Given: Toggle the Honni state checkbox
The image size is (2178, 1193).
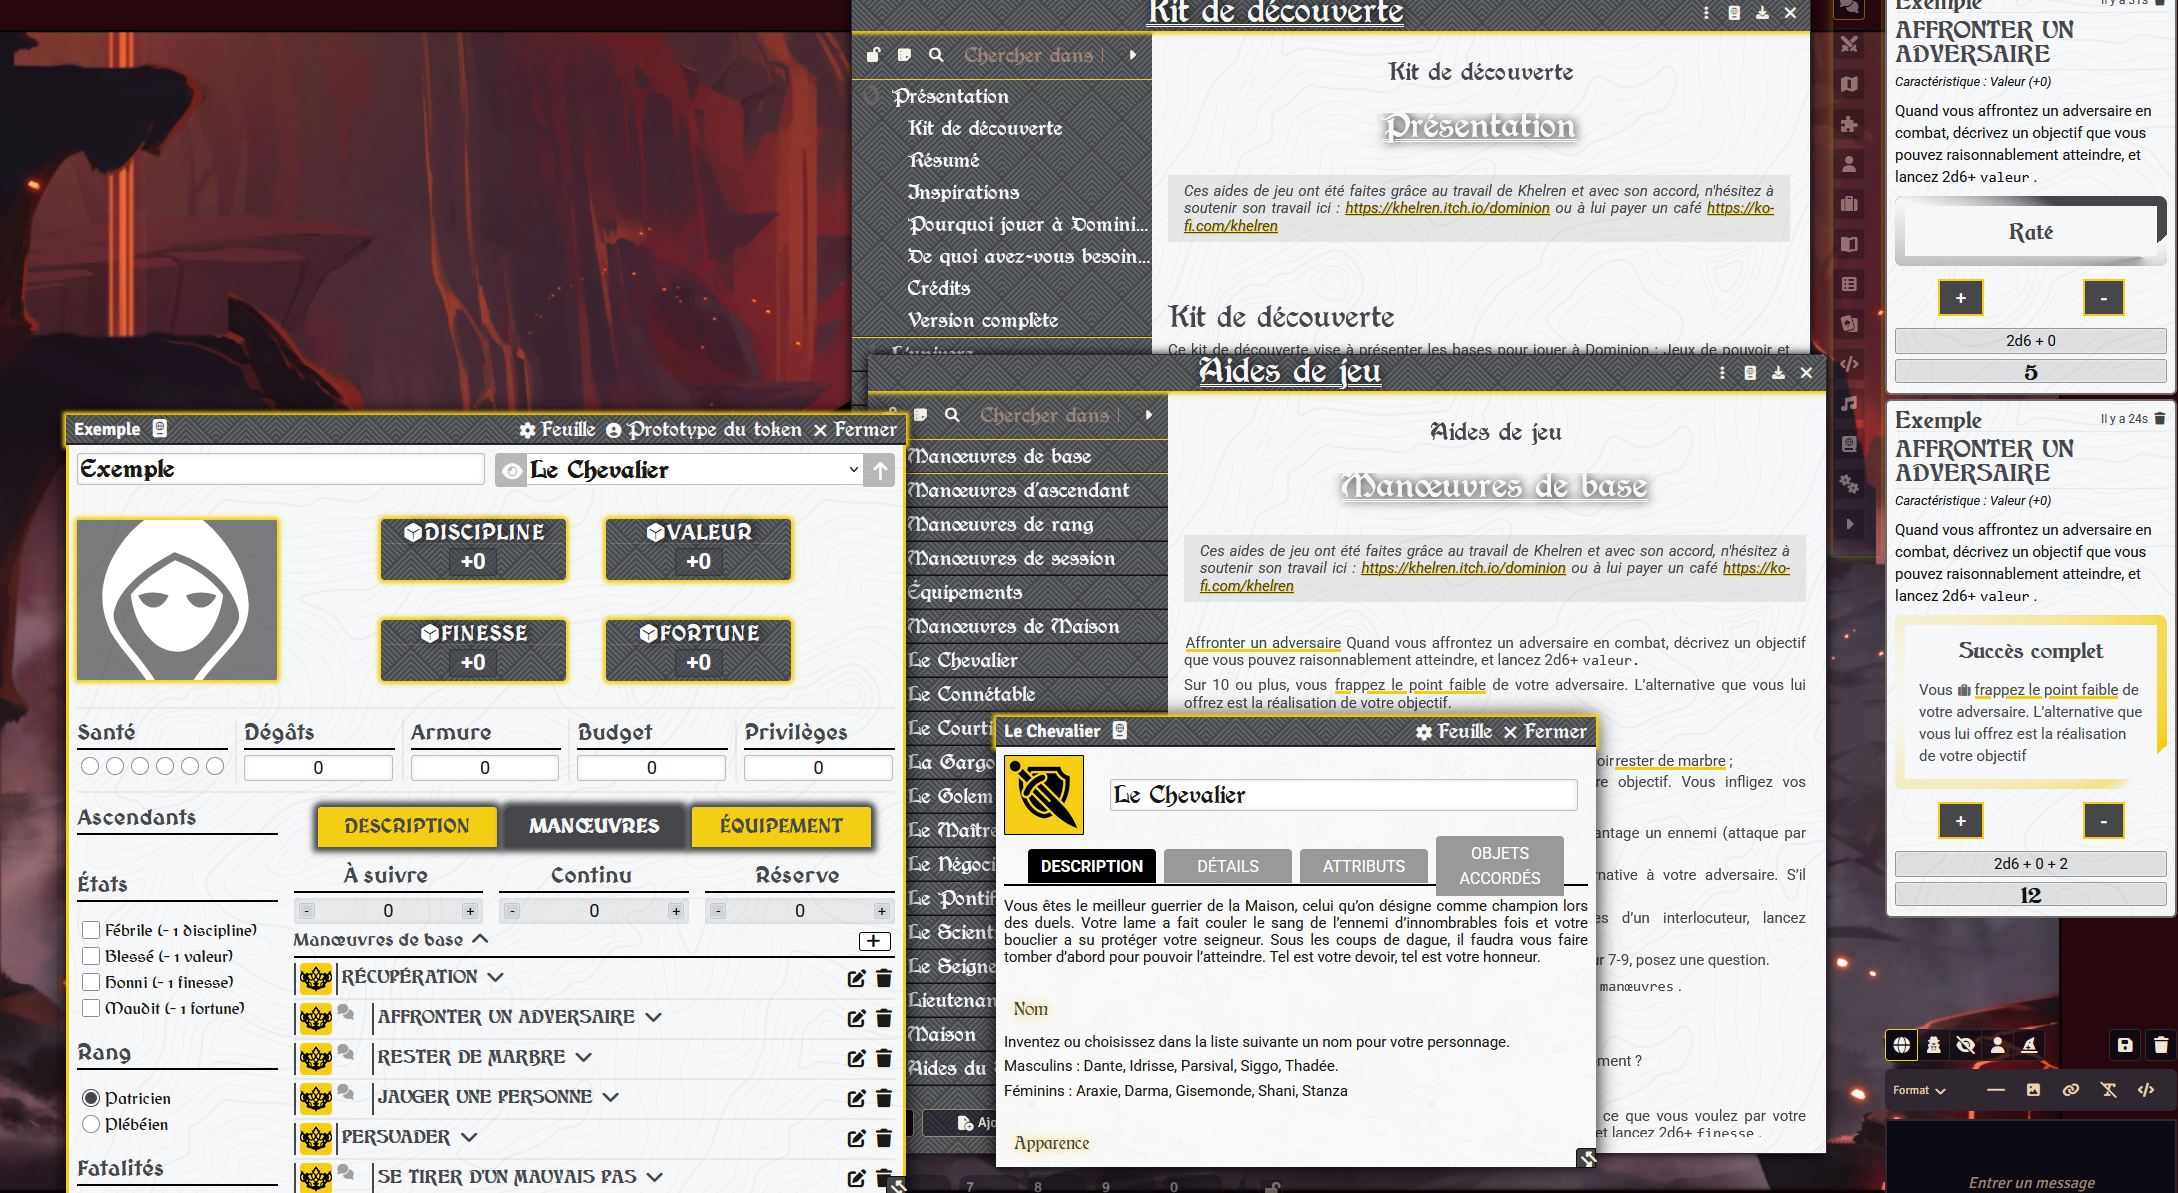Looking at the screenshot, I should 91,982.
